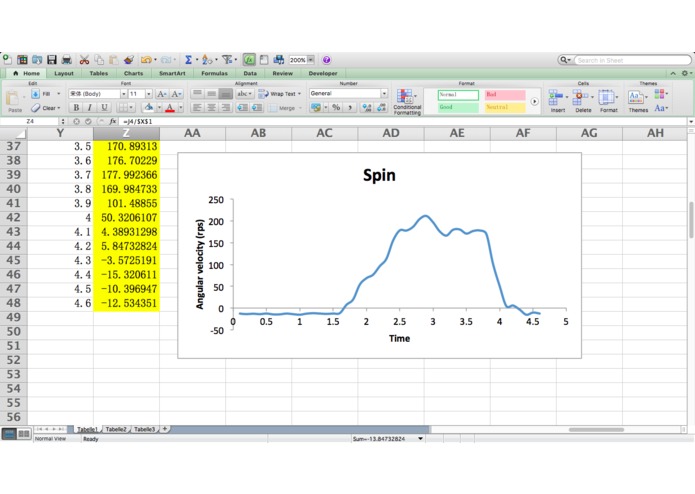The width and height of the screenshot is (695, 494).
Task: Toggle bottom vertical alignment
Action: point(226,93)
